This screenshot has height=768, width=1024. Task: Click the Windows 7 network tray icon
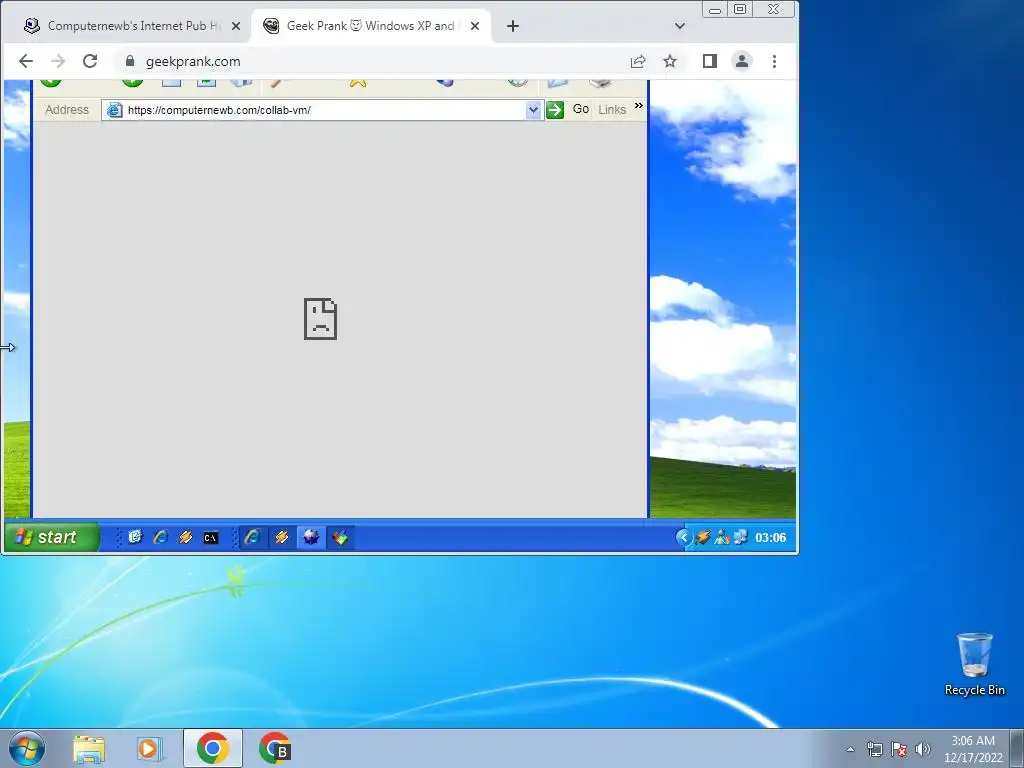pos(874,749)
